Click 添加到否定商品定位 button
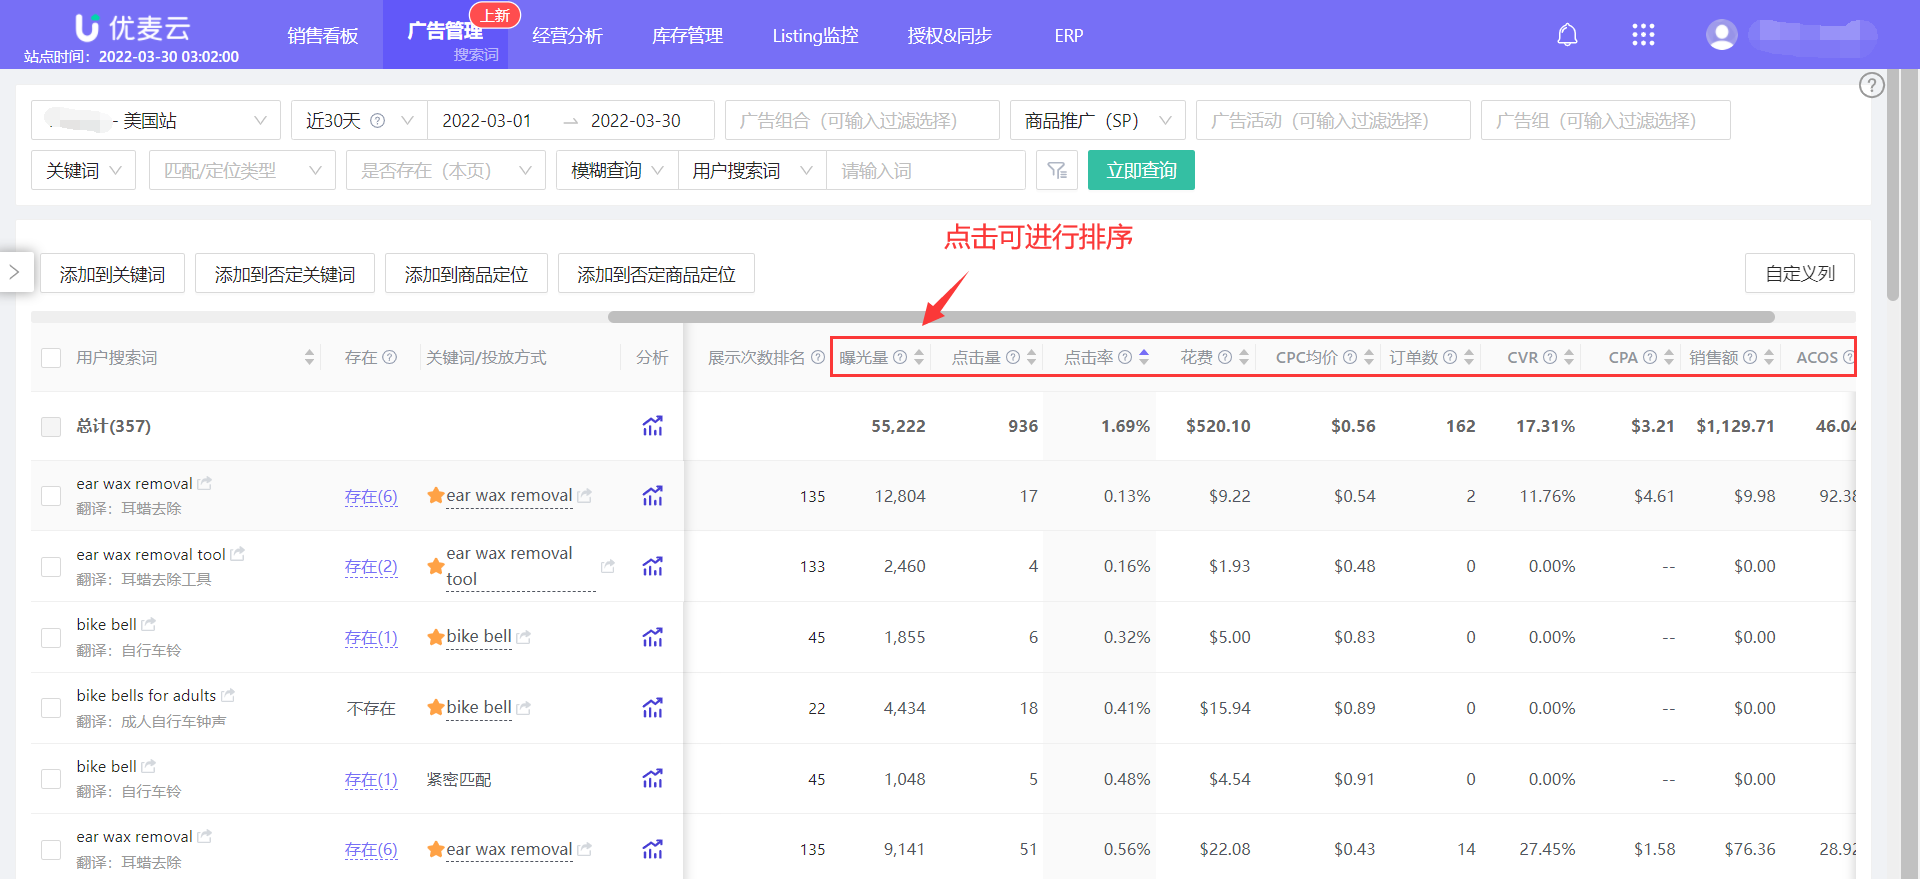This screenshot has width=1920, height=879. 656,273
